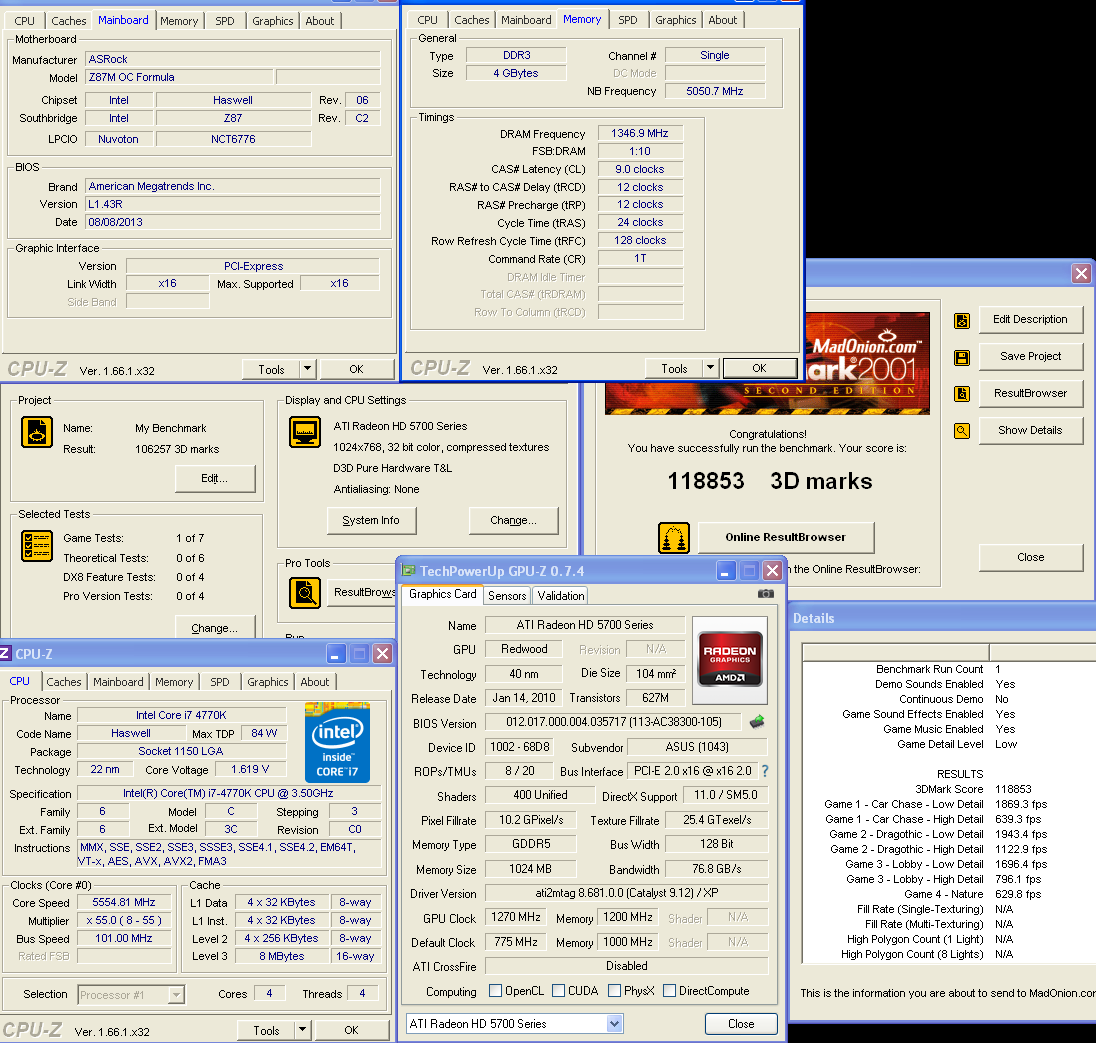The image size is (1097, 1044).
Task: Click the GPU-Z Name field
Action: pyautogui.click(x=585, y=625)
